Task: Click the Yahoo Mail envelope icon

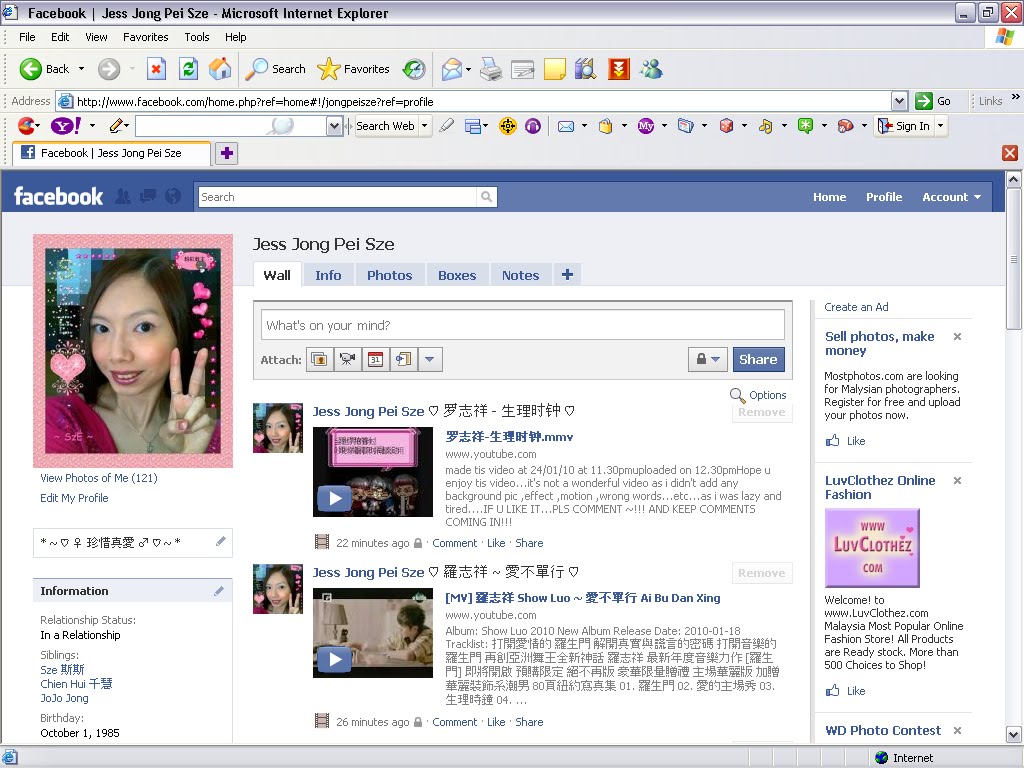Action: 566,126
